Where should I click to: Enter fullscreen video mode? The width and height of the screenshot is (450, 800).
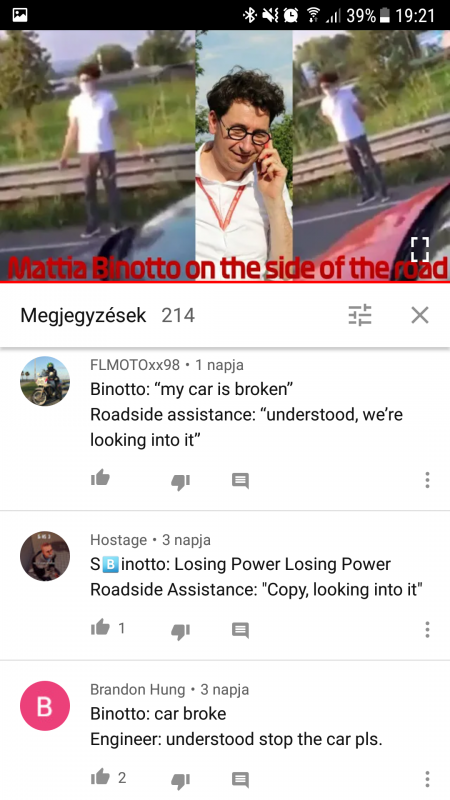(420, 249)
